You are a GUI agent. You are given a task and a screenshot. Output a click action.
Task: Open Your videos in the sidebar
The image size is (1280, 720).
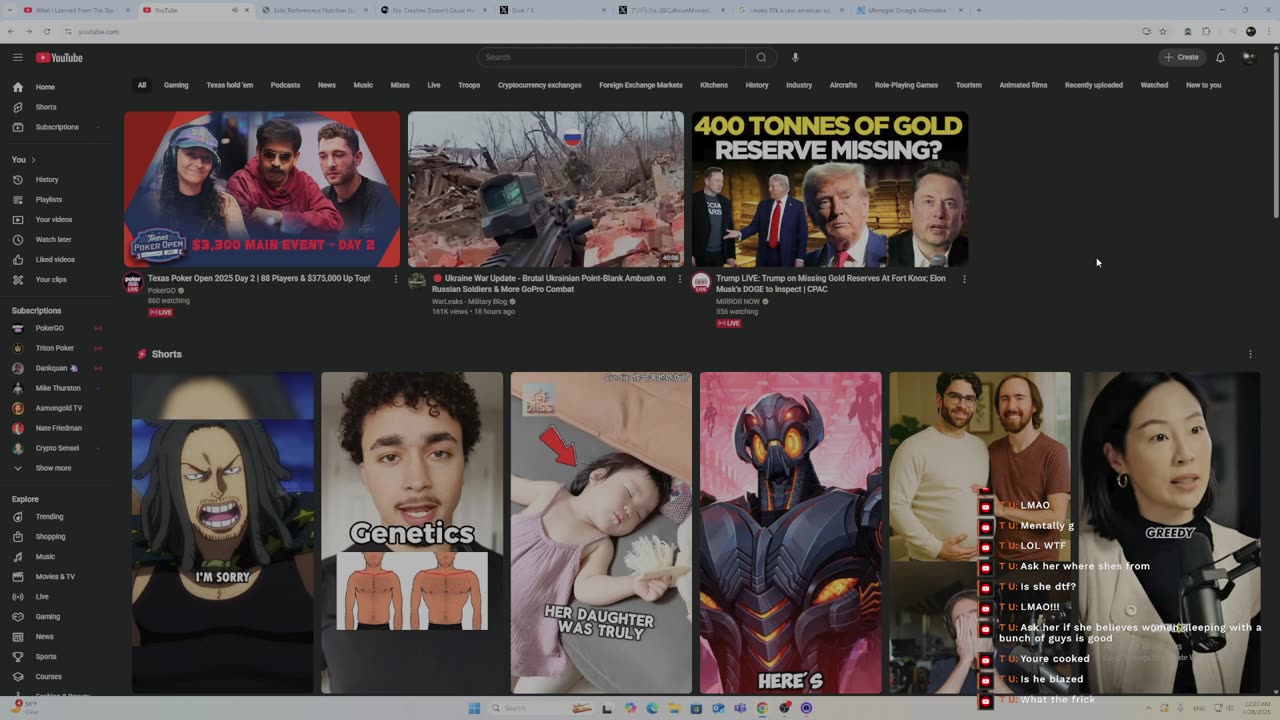click(54, 219)
